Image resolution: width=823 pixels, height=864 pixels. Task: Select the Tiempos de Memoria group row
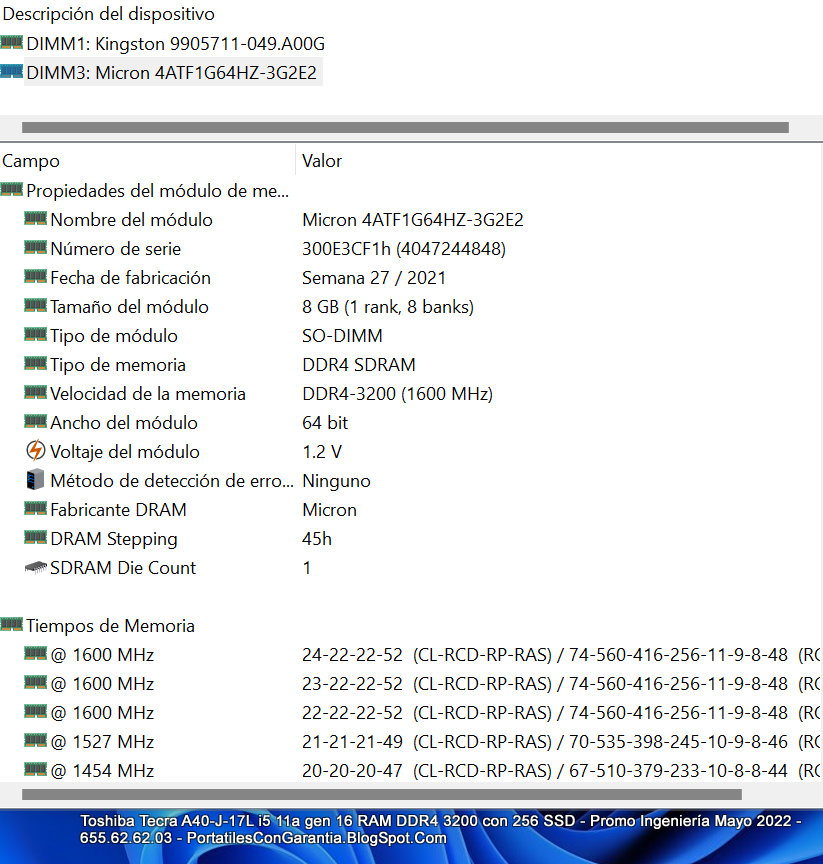tap(110, 626)
